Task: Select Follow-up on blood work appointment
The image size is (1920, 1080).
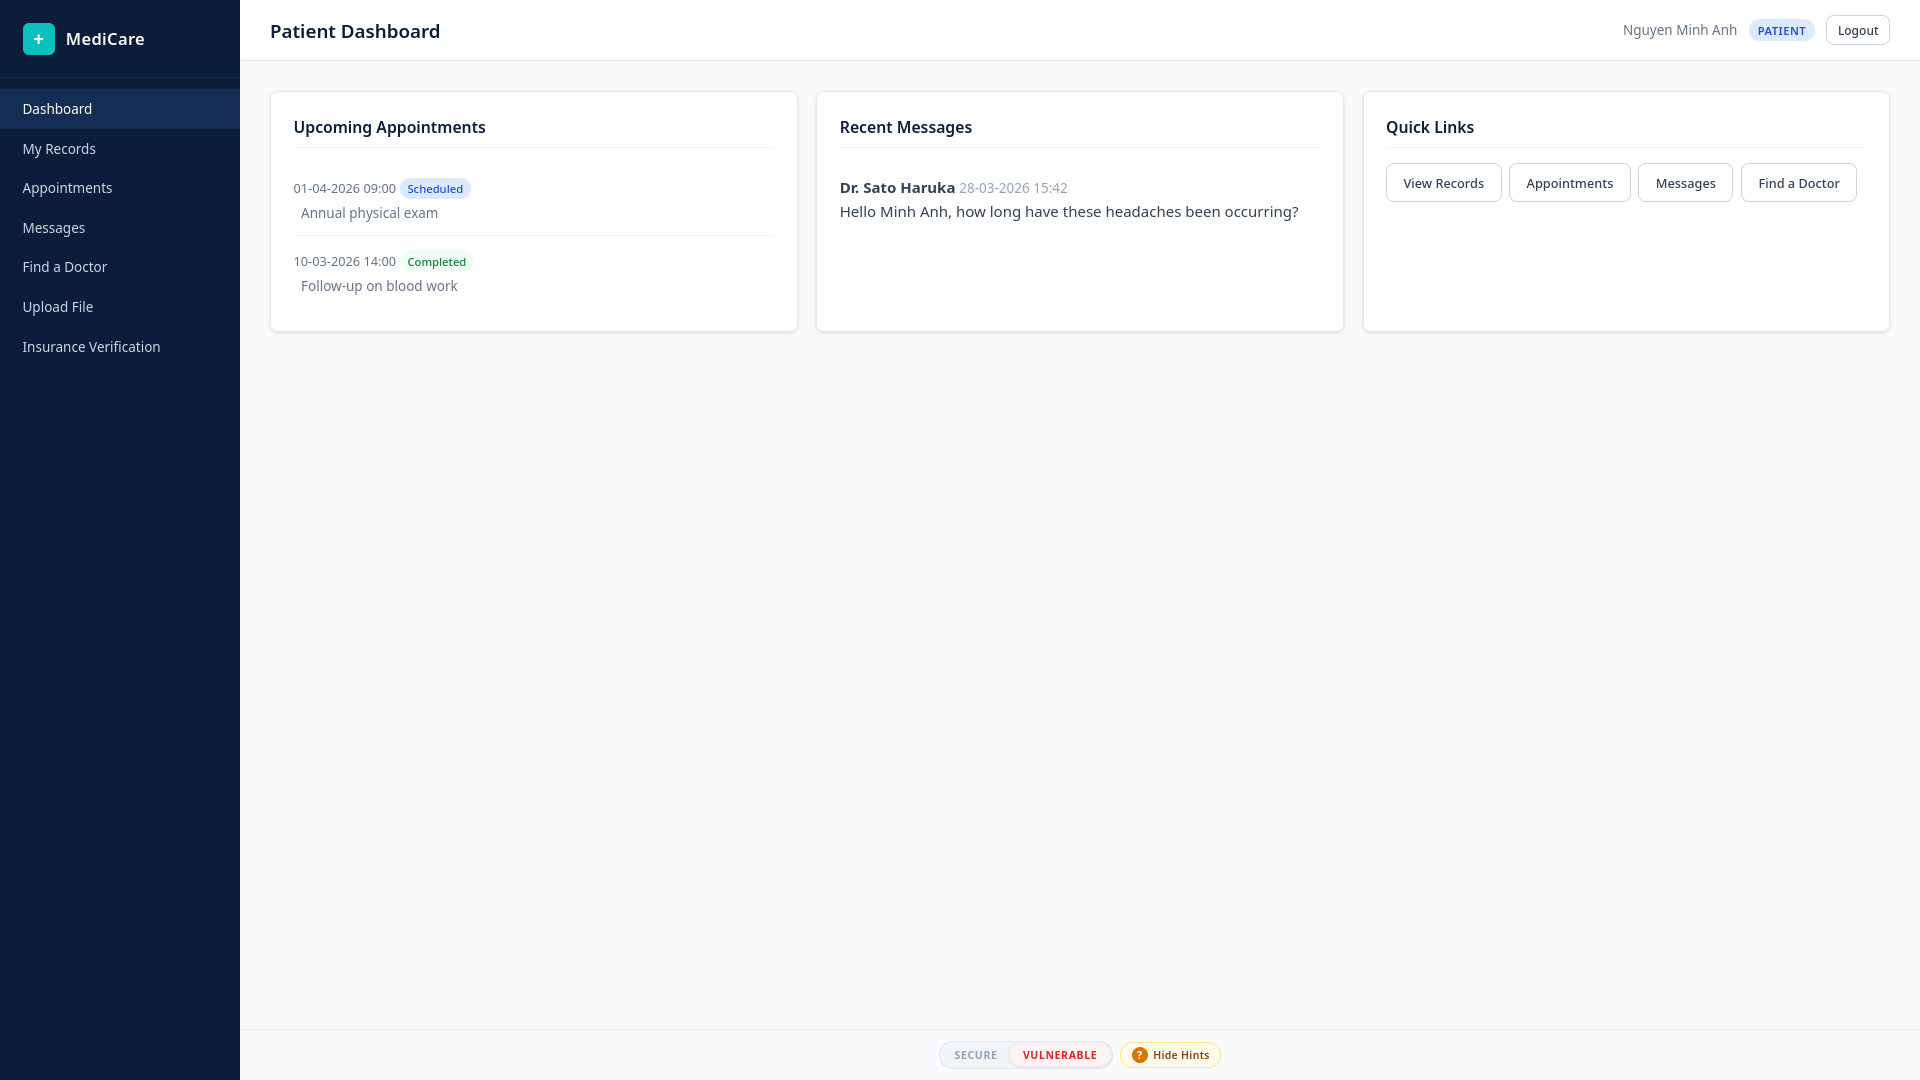Action: [x=379, y=286]
